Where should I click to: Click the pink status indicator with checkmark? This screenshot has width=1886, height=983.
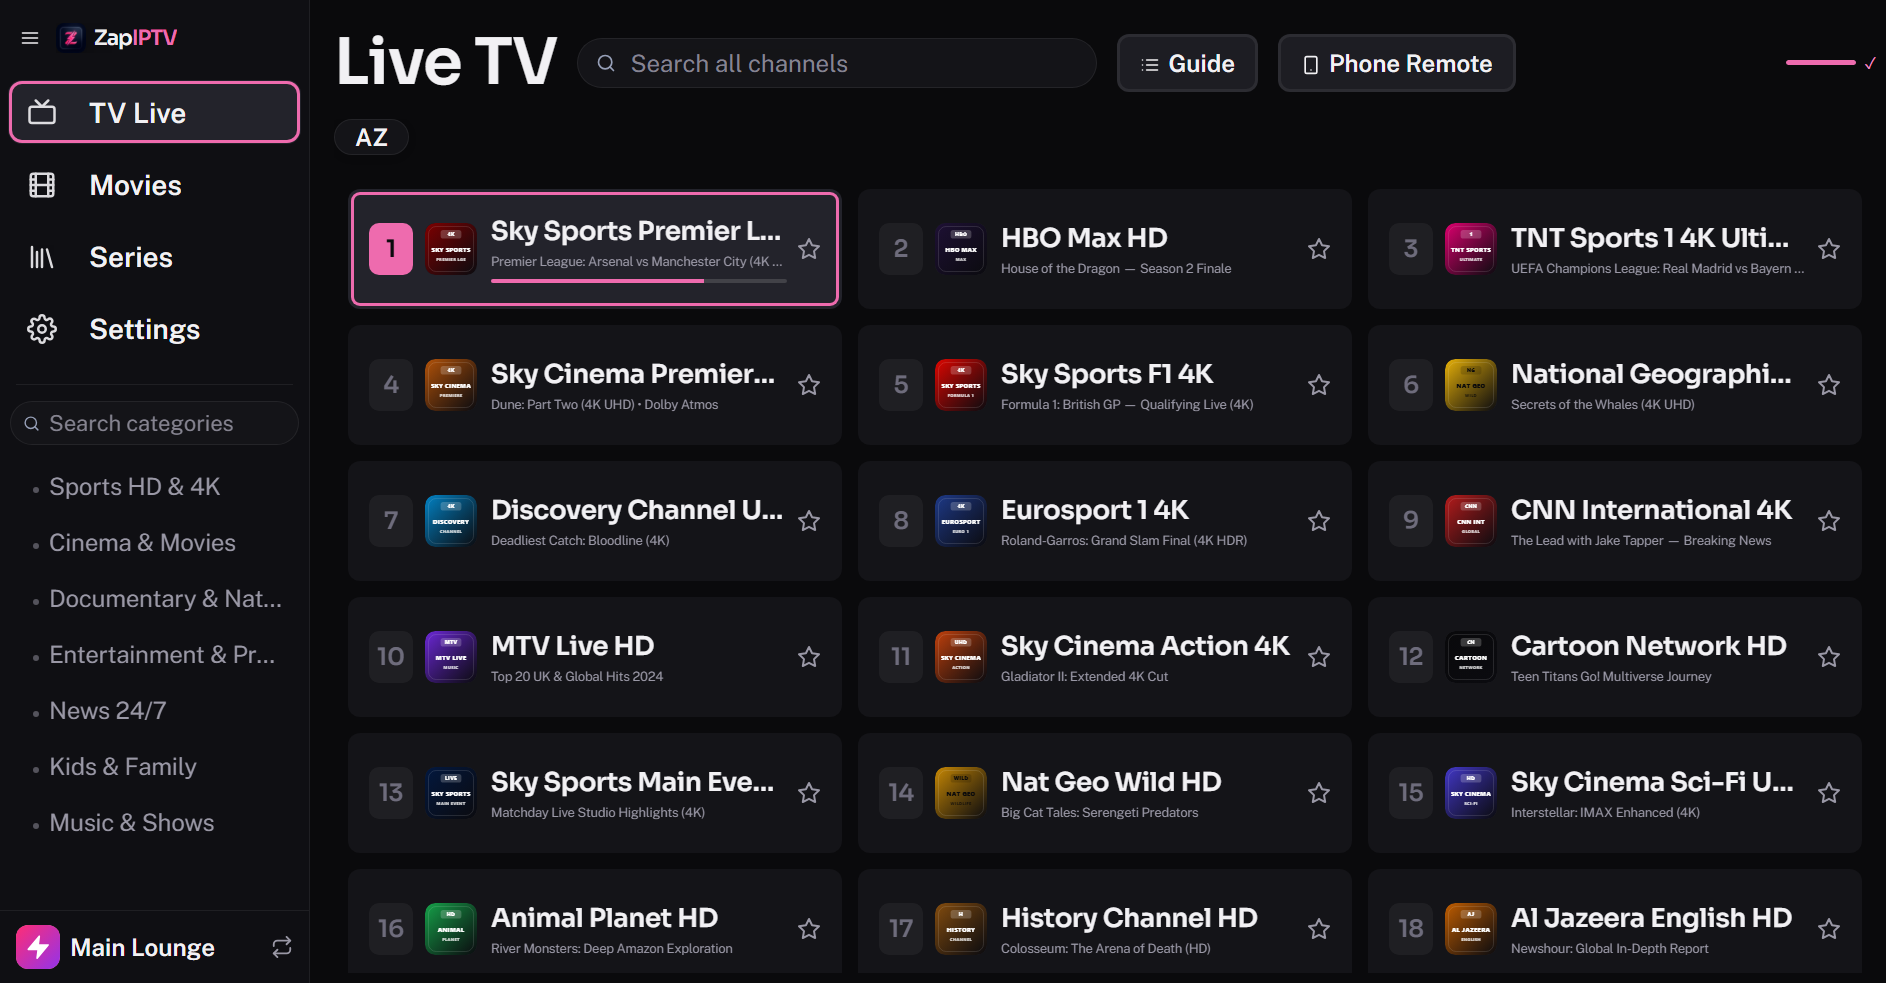click(x=1831, y=63)
